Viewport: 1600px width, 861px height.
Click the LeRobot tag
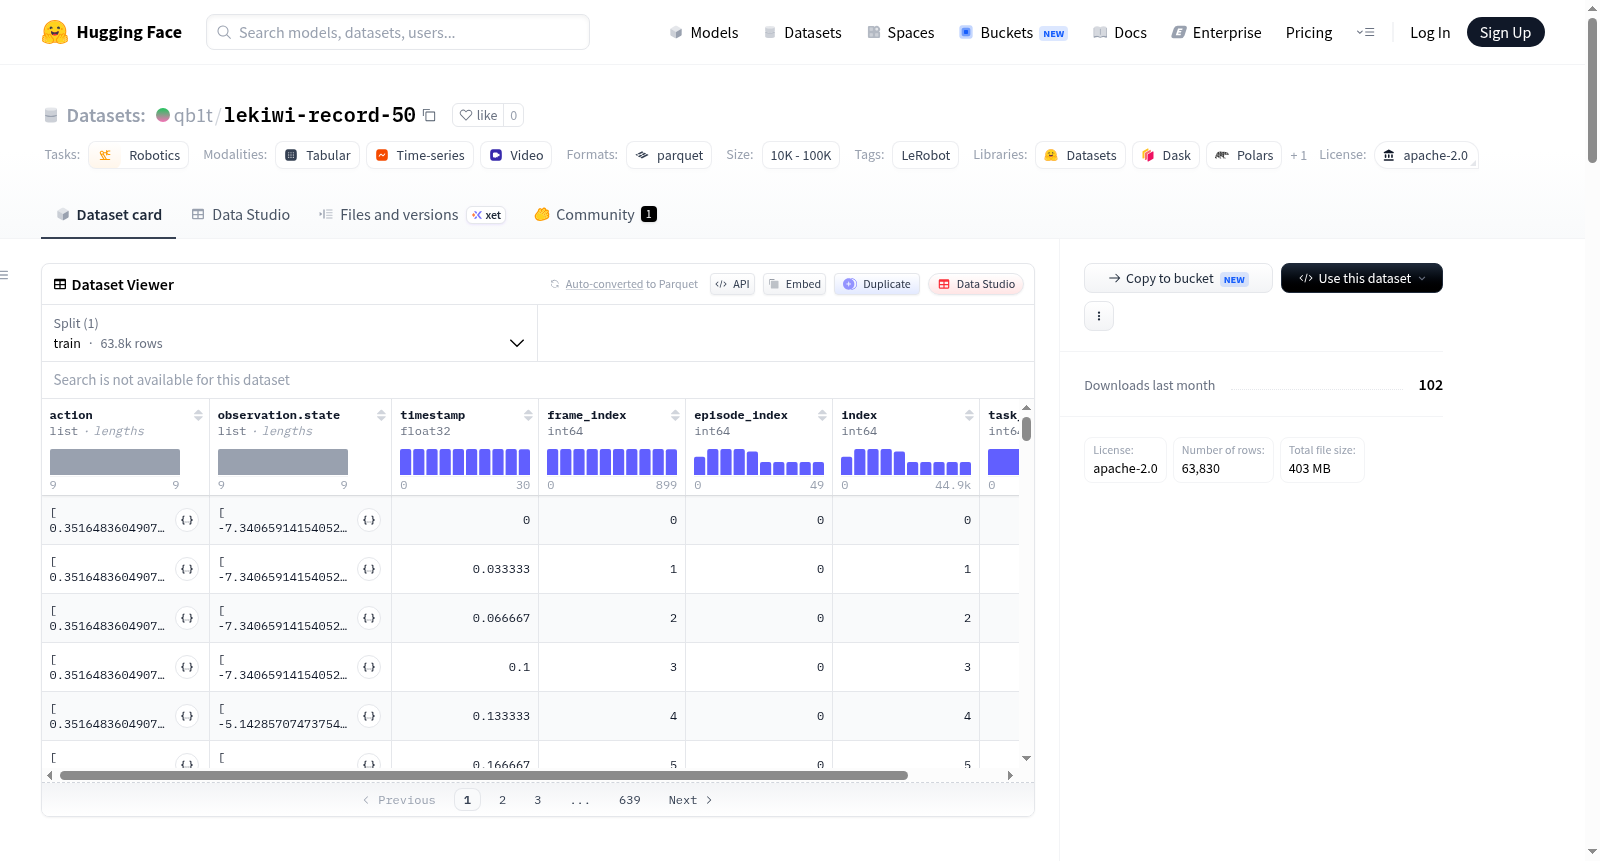point(925,155)
